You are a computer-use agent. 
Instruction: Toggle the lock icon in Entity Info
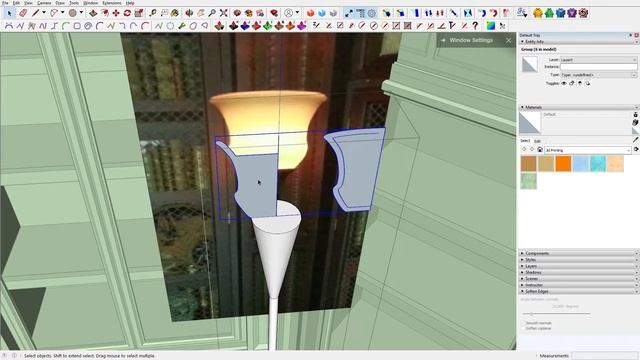pos(572,83)
